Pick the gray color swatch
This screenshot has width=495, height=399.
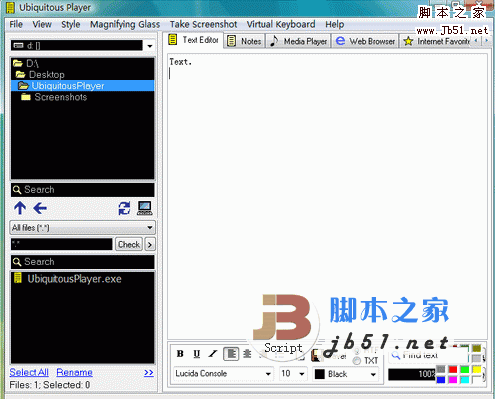441,369
